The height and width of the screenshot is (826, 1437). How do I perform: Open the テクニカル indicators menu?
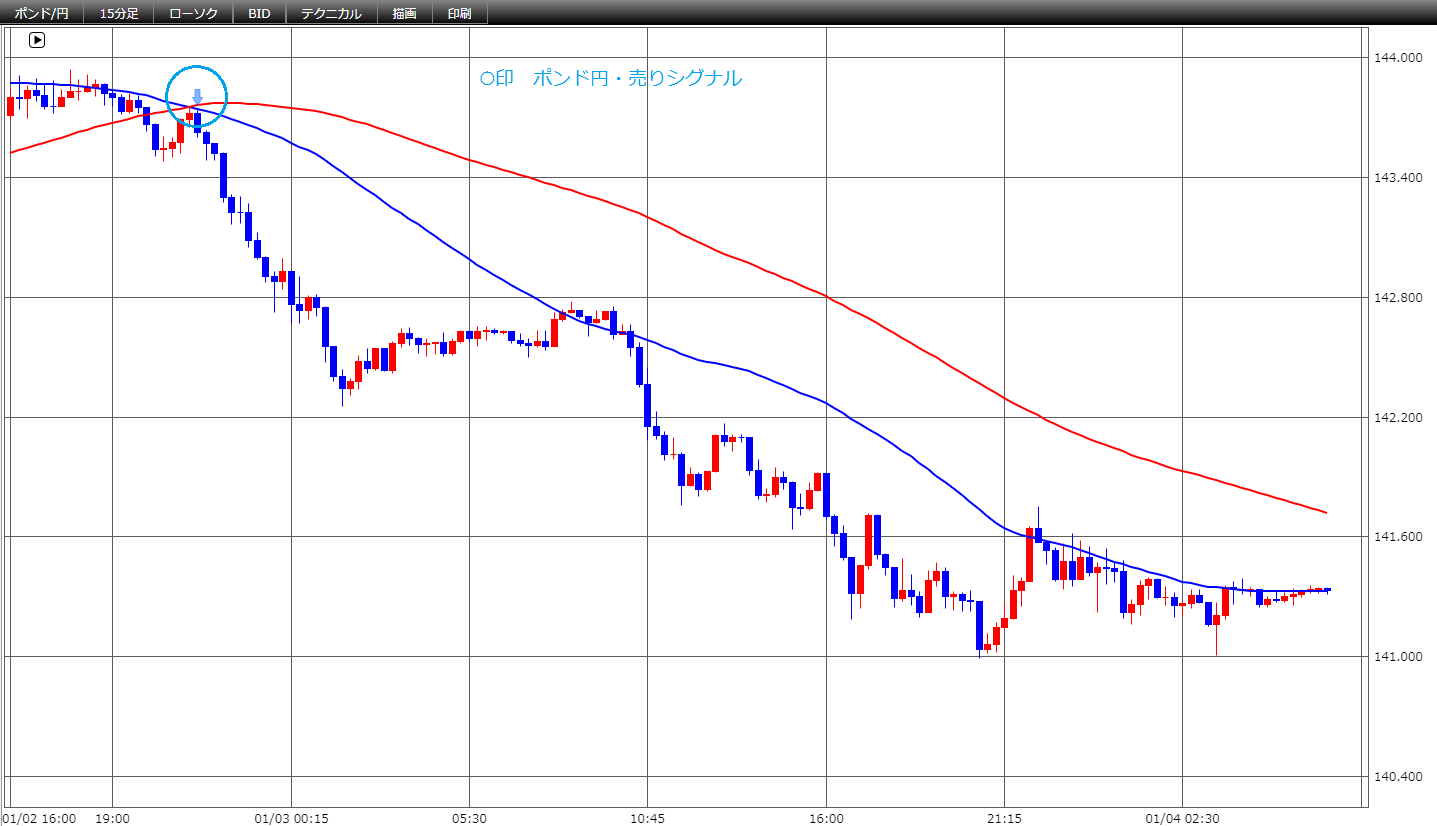331,13
